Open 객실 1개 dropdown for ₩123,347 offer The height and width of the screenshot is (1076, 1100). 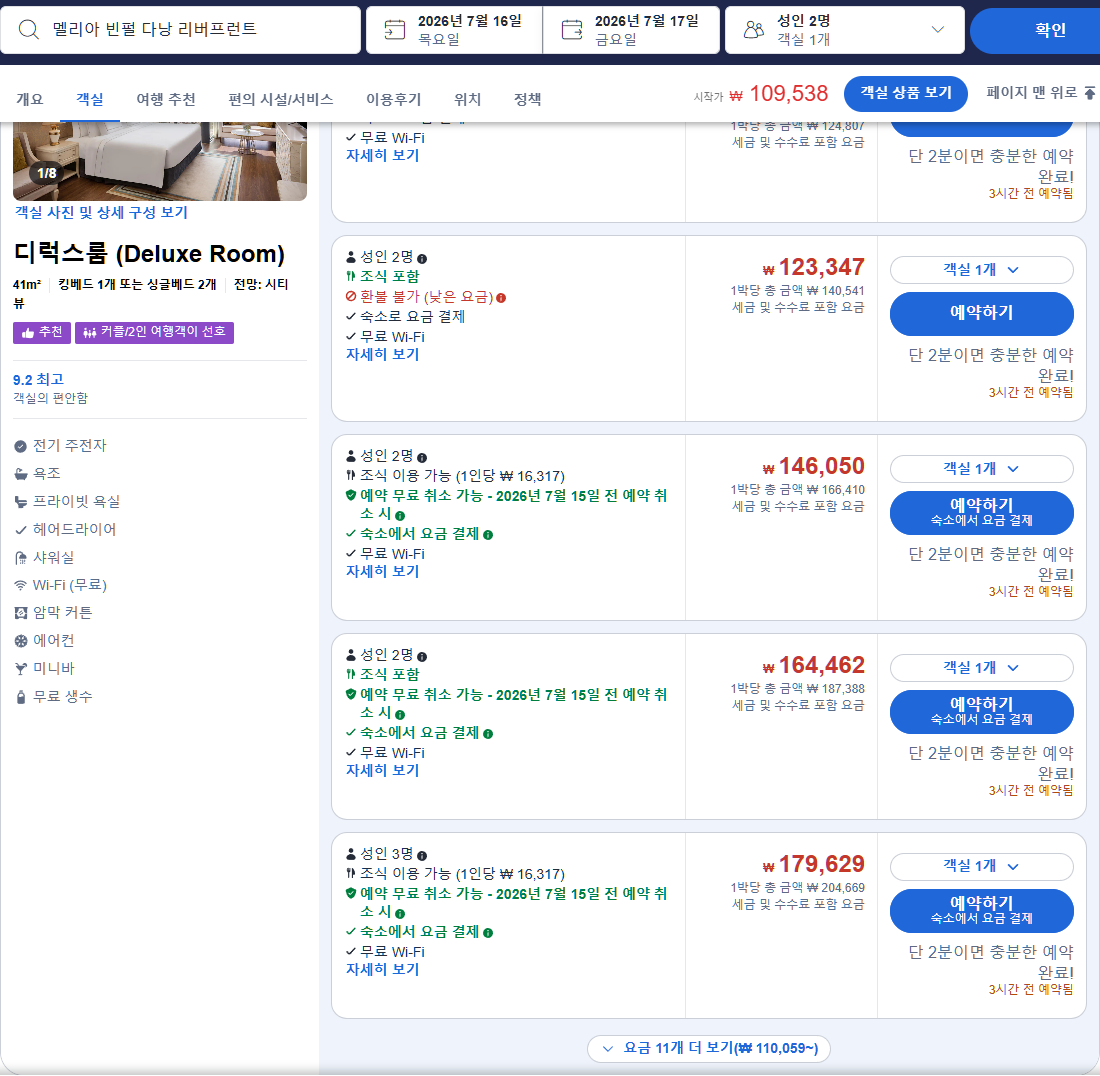pyautogui.click(x=981, y=270)
